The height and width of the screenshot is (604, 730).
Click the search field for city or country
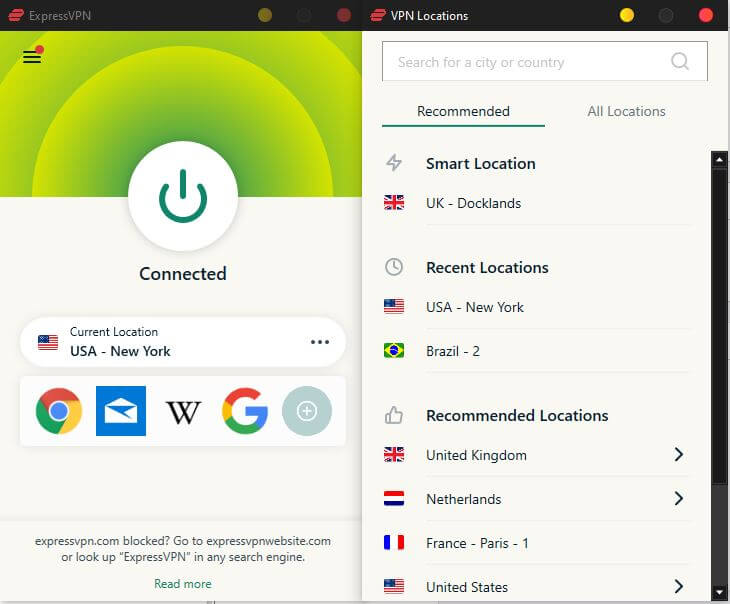tap(545, 61)
